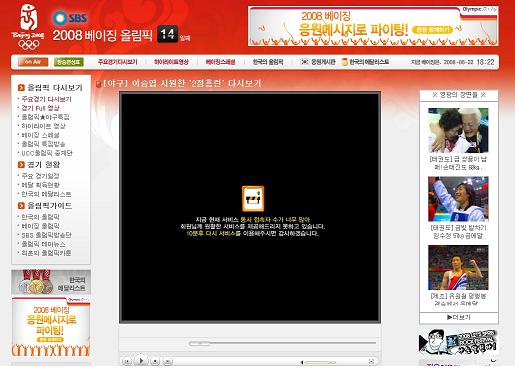Click the next track button in player
Screen dimensions: 515x370
[x=168, y=361]
